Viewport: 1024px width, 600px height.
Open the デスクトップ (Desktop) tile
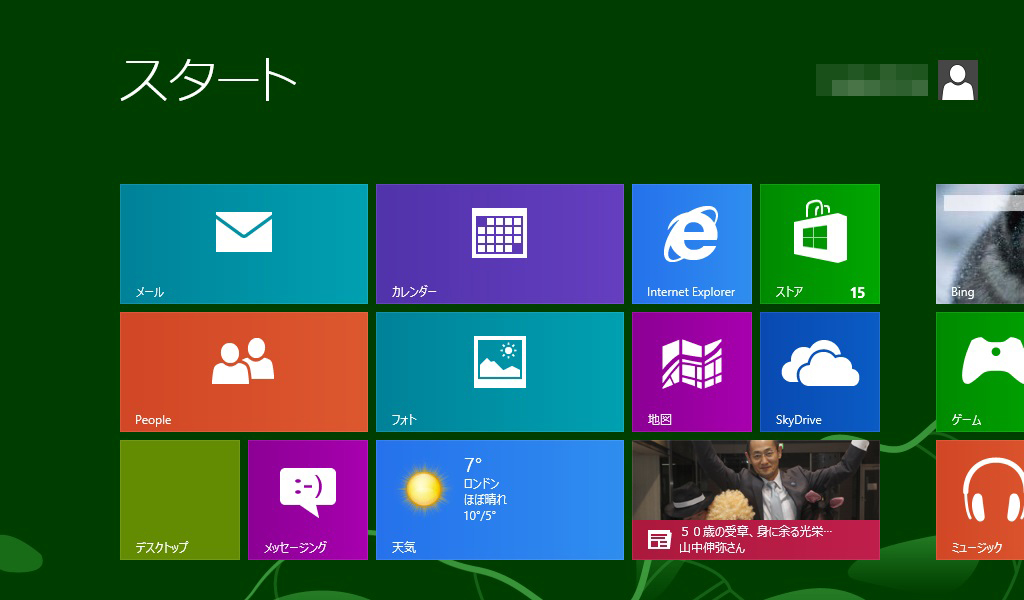tap(180, 499)
